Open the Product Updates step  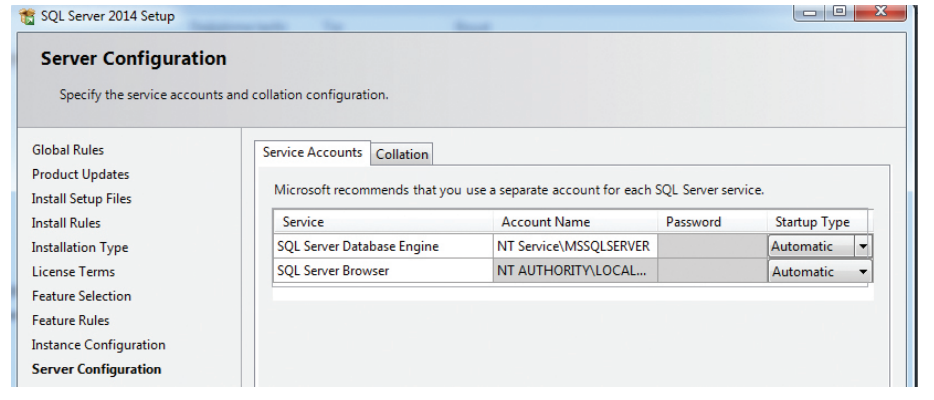click(80, 174)
